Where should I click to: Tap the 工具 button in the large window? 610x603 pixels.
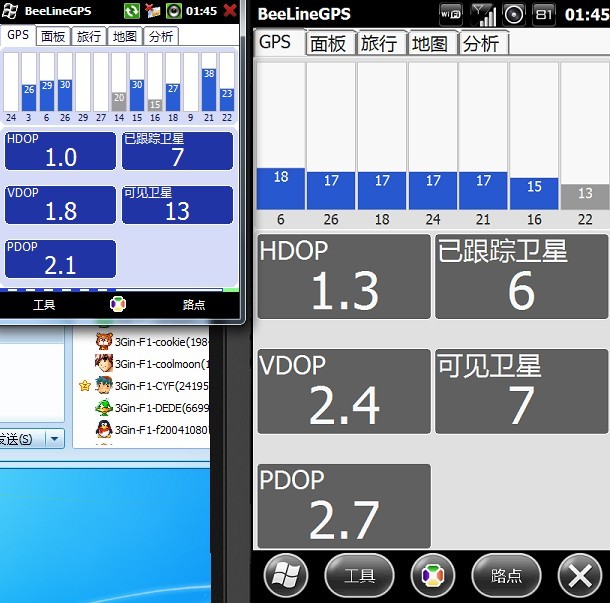(x=359, y=575)
